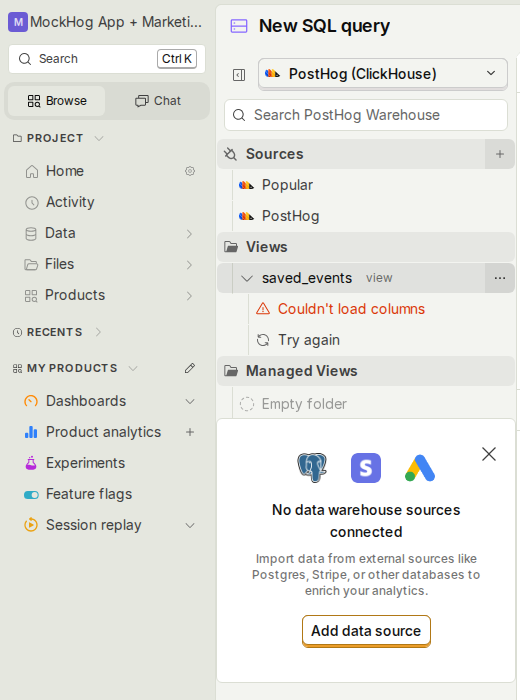Click the Home settings gear icon

pos(190,171)
